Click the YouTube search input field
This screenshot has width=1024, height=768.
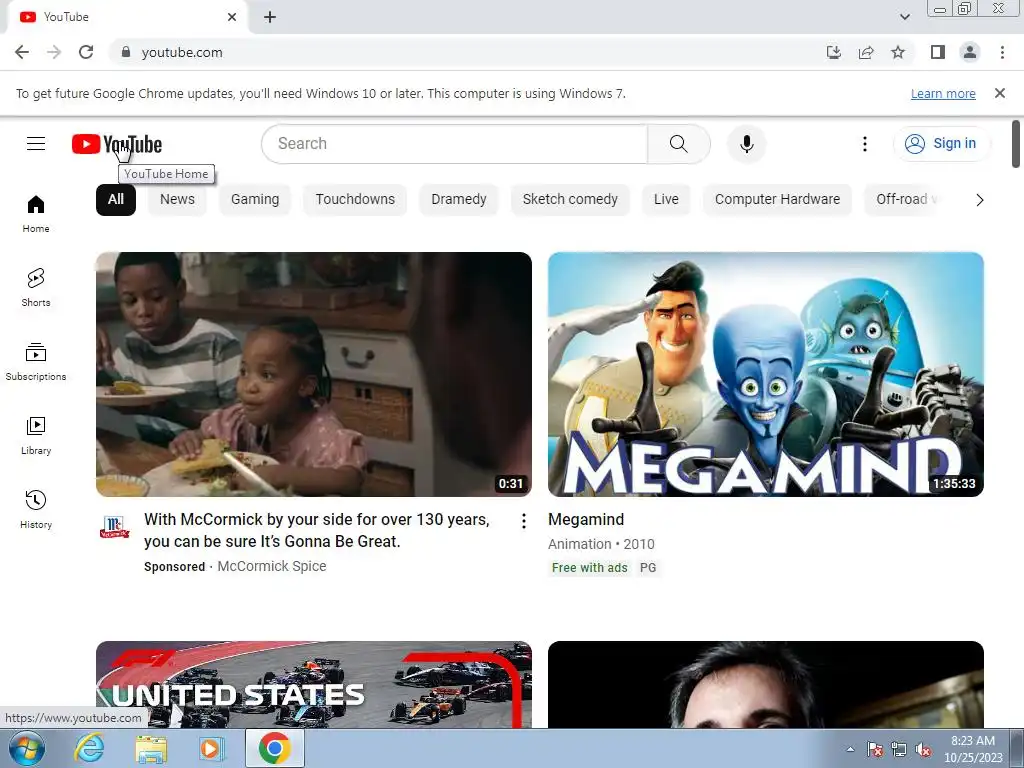455,144
